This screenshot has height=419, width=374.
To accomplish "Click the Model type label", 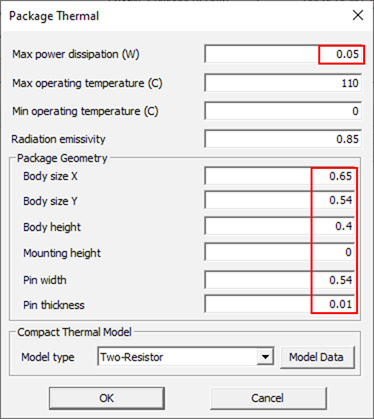I will coord(48,357).
